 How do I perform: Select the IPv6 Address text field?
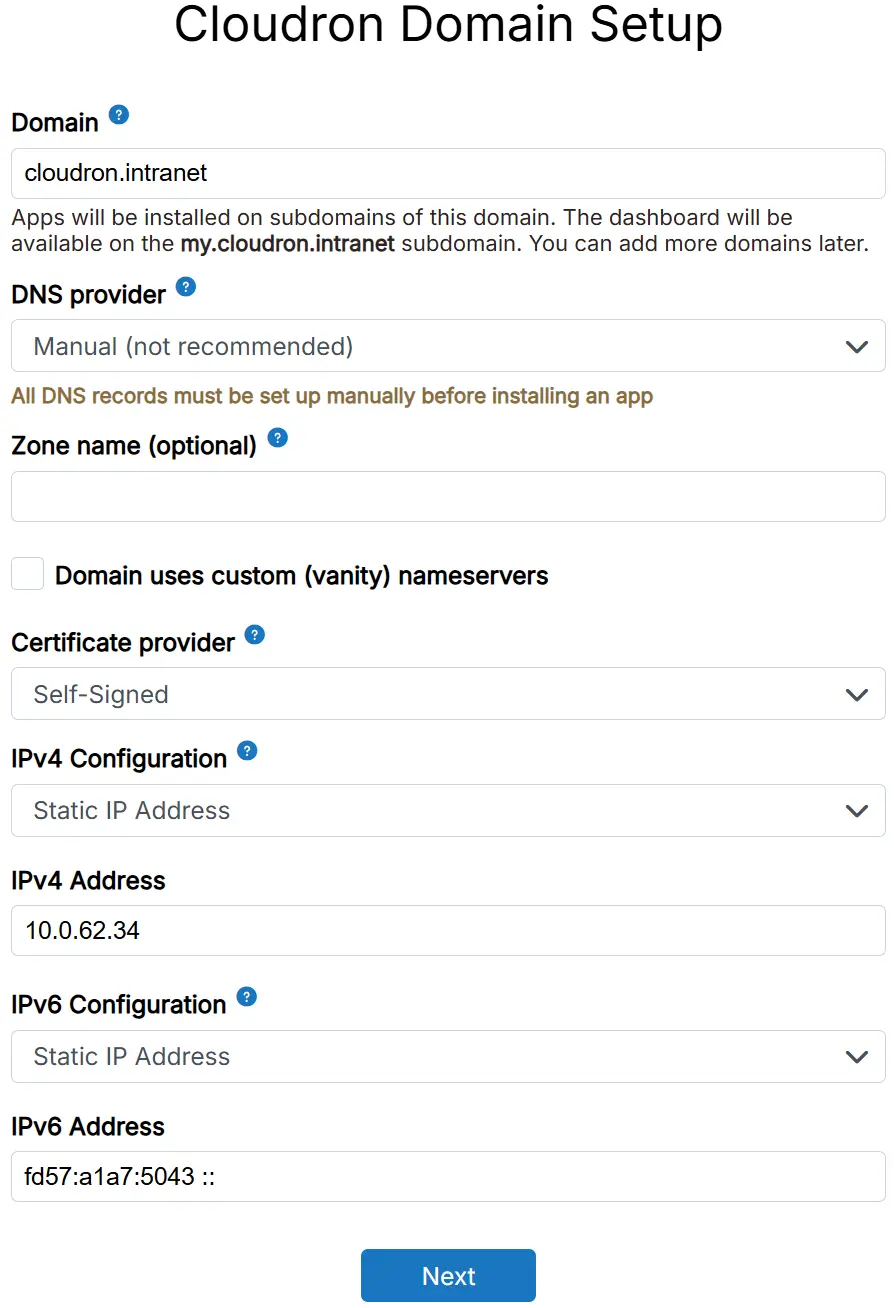tap(447, 1177)
